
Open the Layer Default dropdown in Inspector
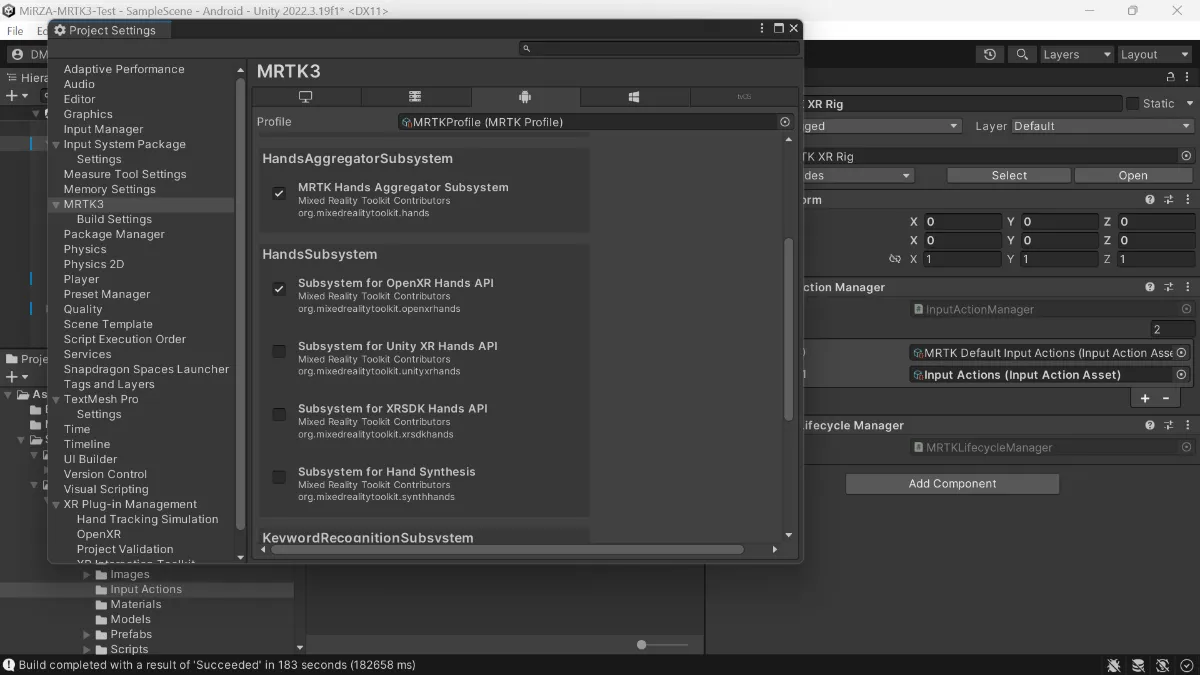click(1102, 126)
